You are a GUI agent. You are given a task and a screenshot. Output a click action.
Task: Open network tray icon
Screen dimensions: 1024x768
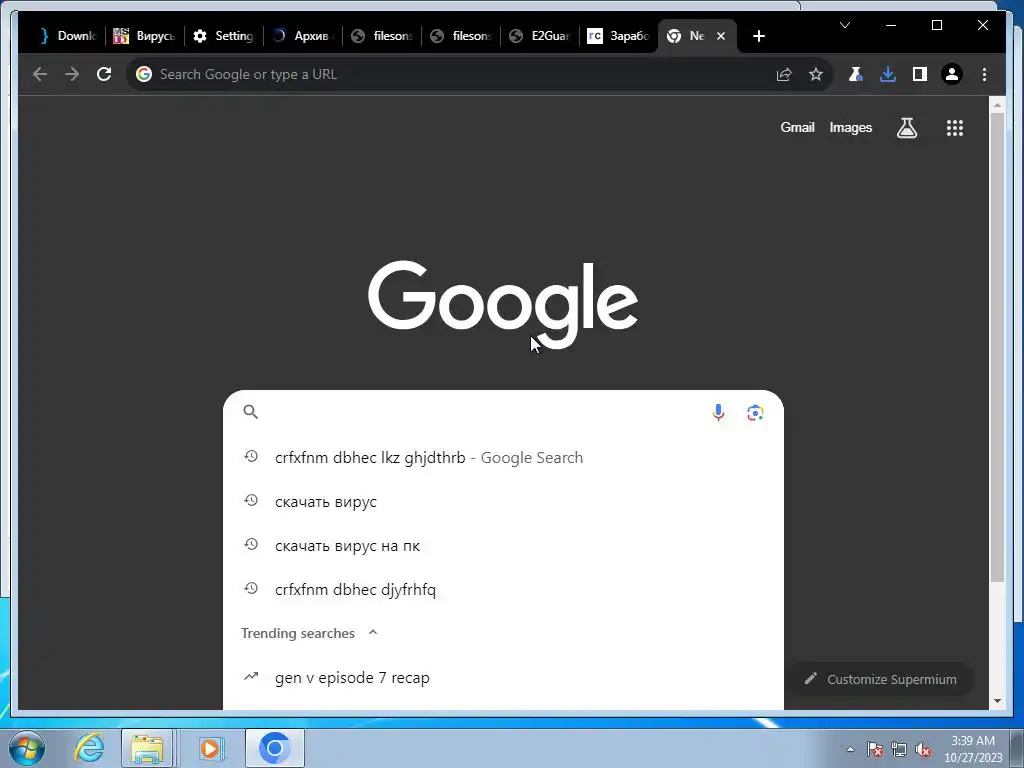click(899, 749)
